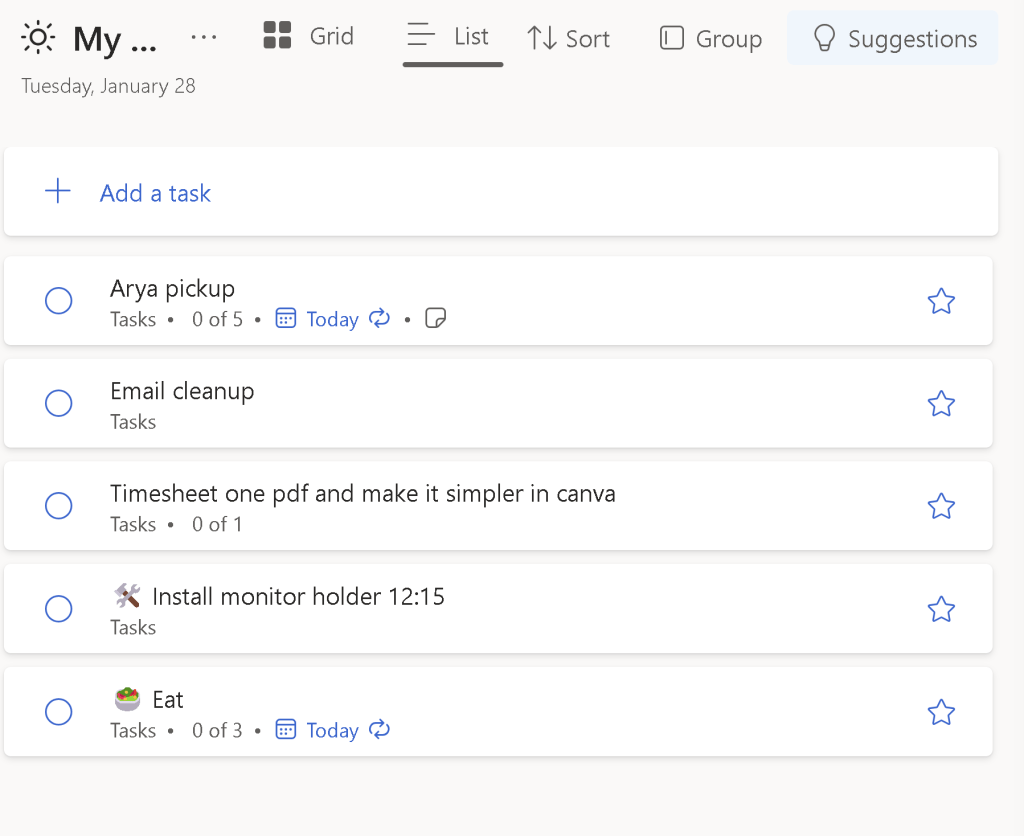Open the Suggestions panel
This screenshot has height=836, width=1024.
pyautogui.click(x=893, y=39)
